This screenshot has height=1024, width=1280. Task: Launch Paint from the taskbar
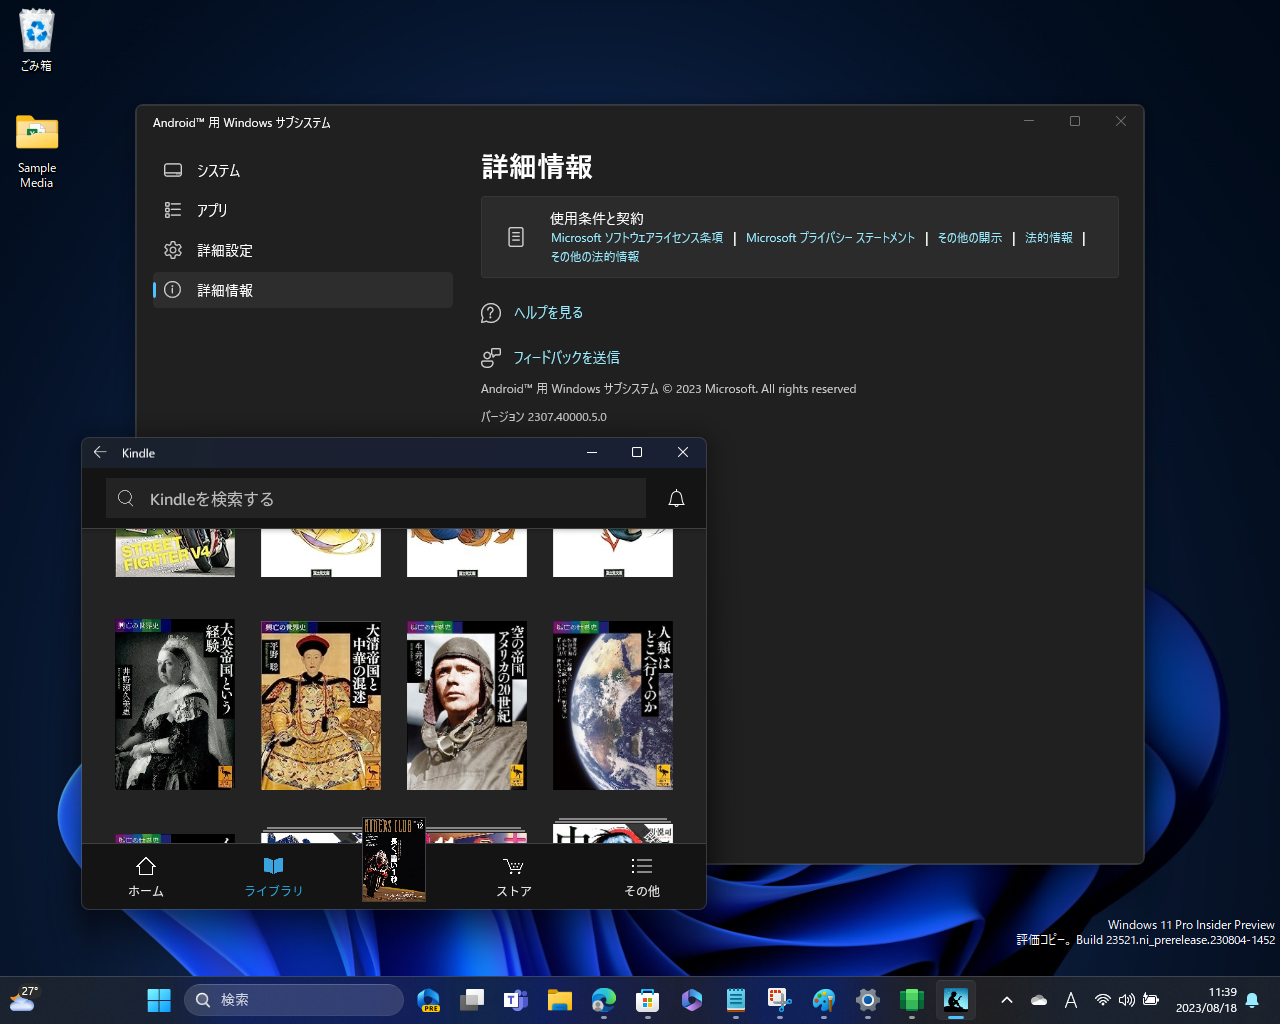(823, 999)
